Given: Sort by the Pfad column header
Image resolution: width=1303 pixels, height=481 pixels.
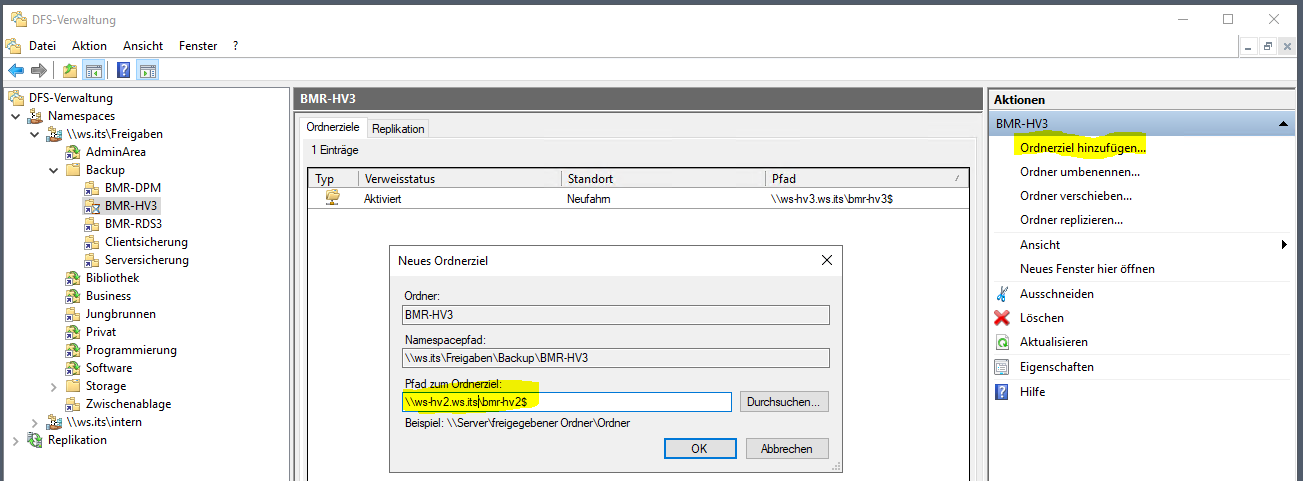Looking at the screenshot, I should point(867,179).
